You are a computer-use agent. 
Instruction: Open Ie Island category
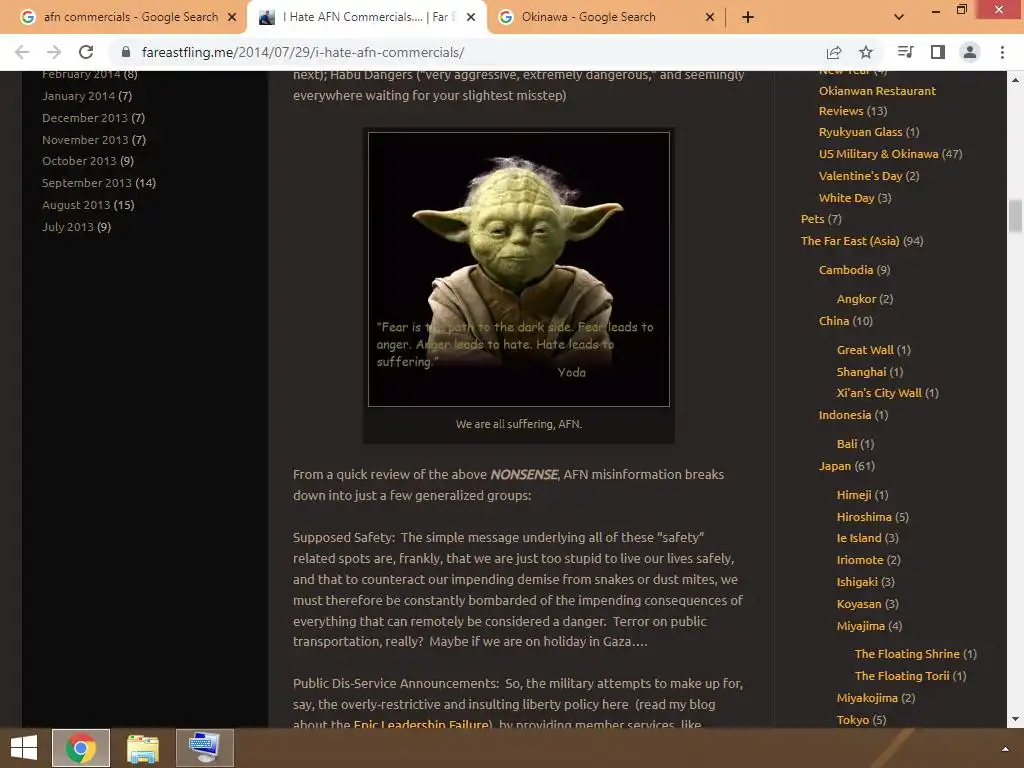(859, 538)
